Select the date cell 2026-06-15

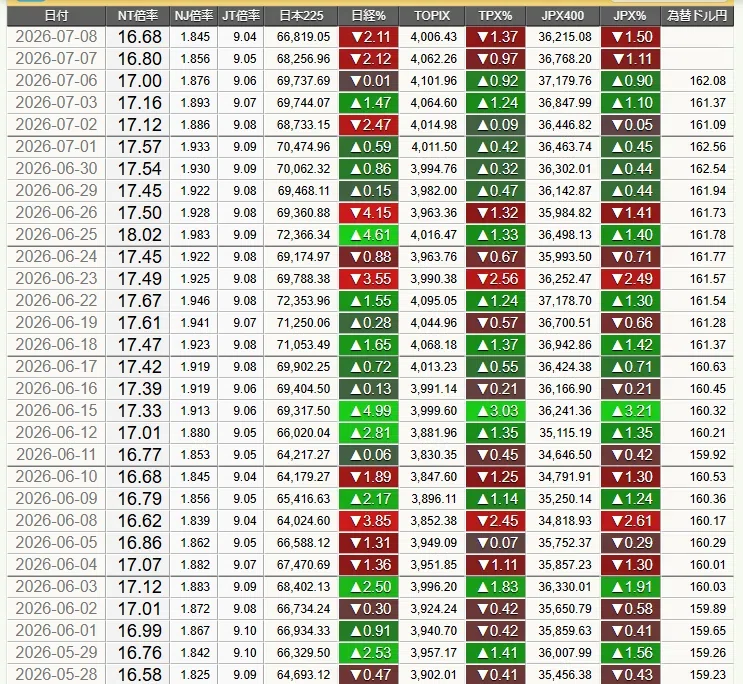[x=56, y=410]
